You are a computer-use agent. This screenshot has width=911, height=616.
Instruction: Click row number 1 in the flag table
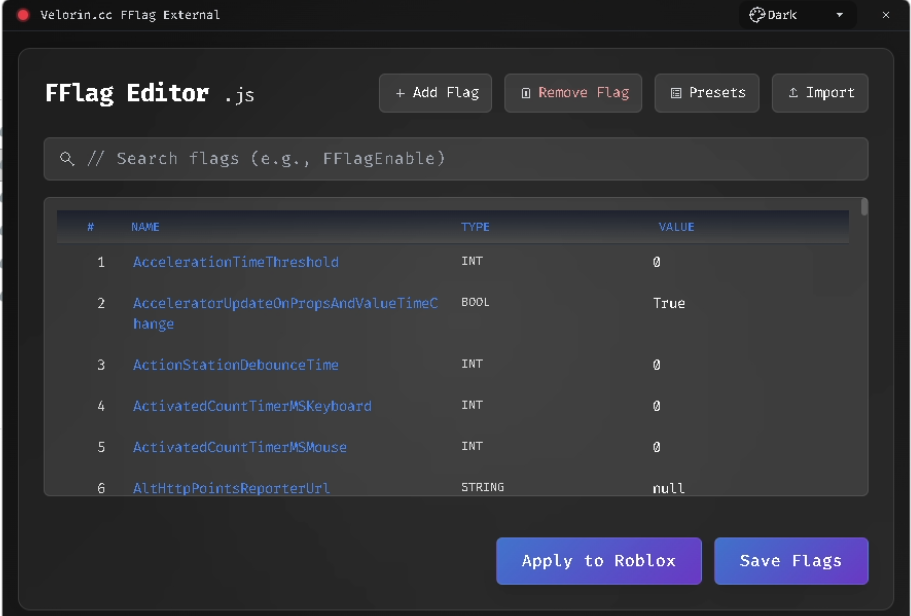pos(101,262)
